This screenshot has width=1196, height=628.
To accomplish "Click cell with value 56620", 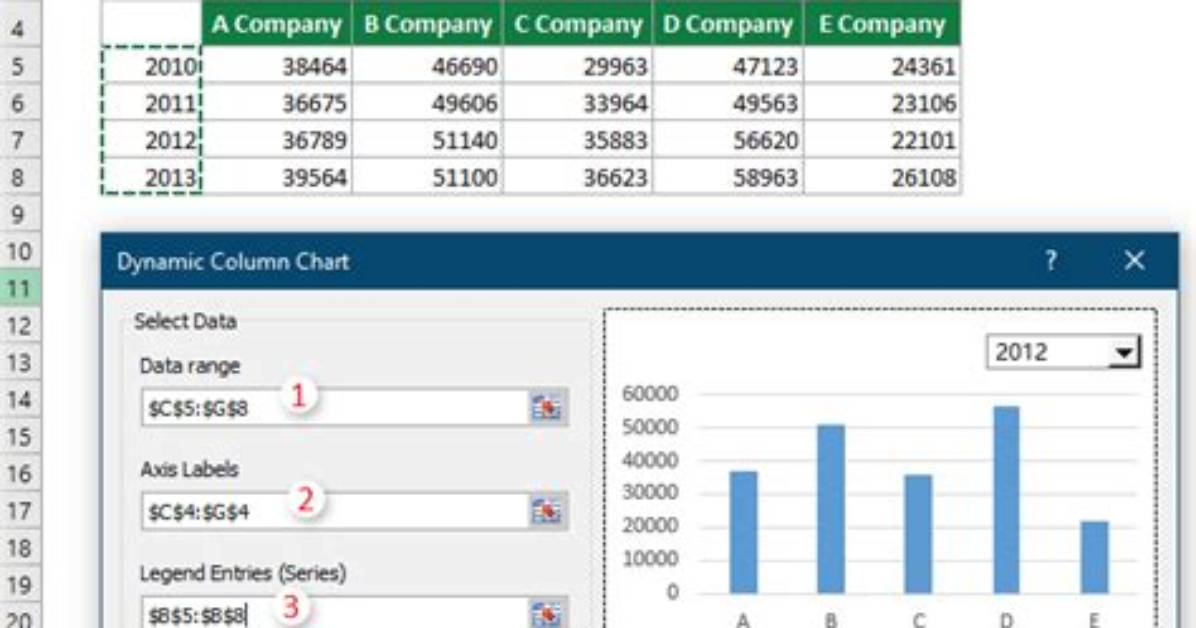I will pyautogui.click(x=728, y=140).
